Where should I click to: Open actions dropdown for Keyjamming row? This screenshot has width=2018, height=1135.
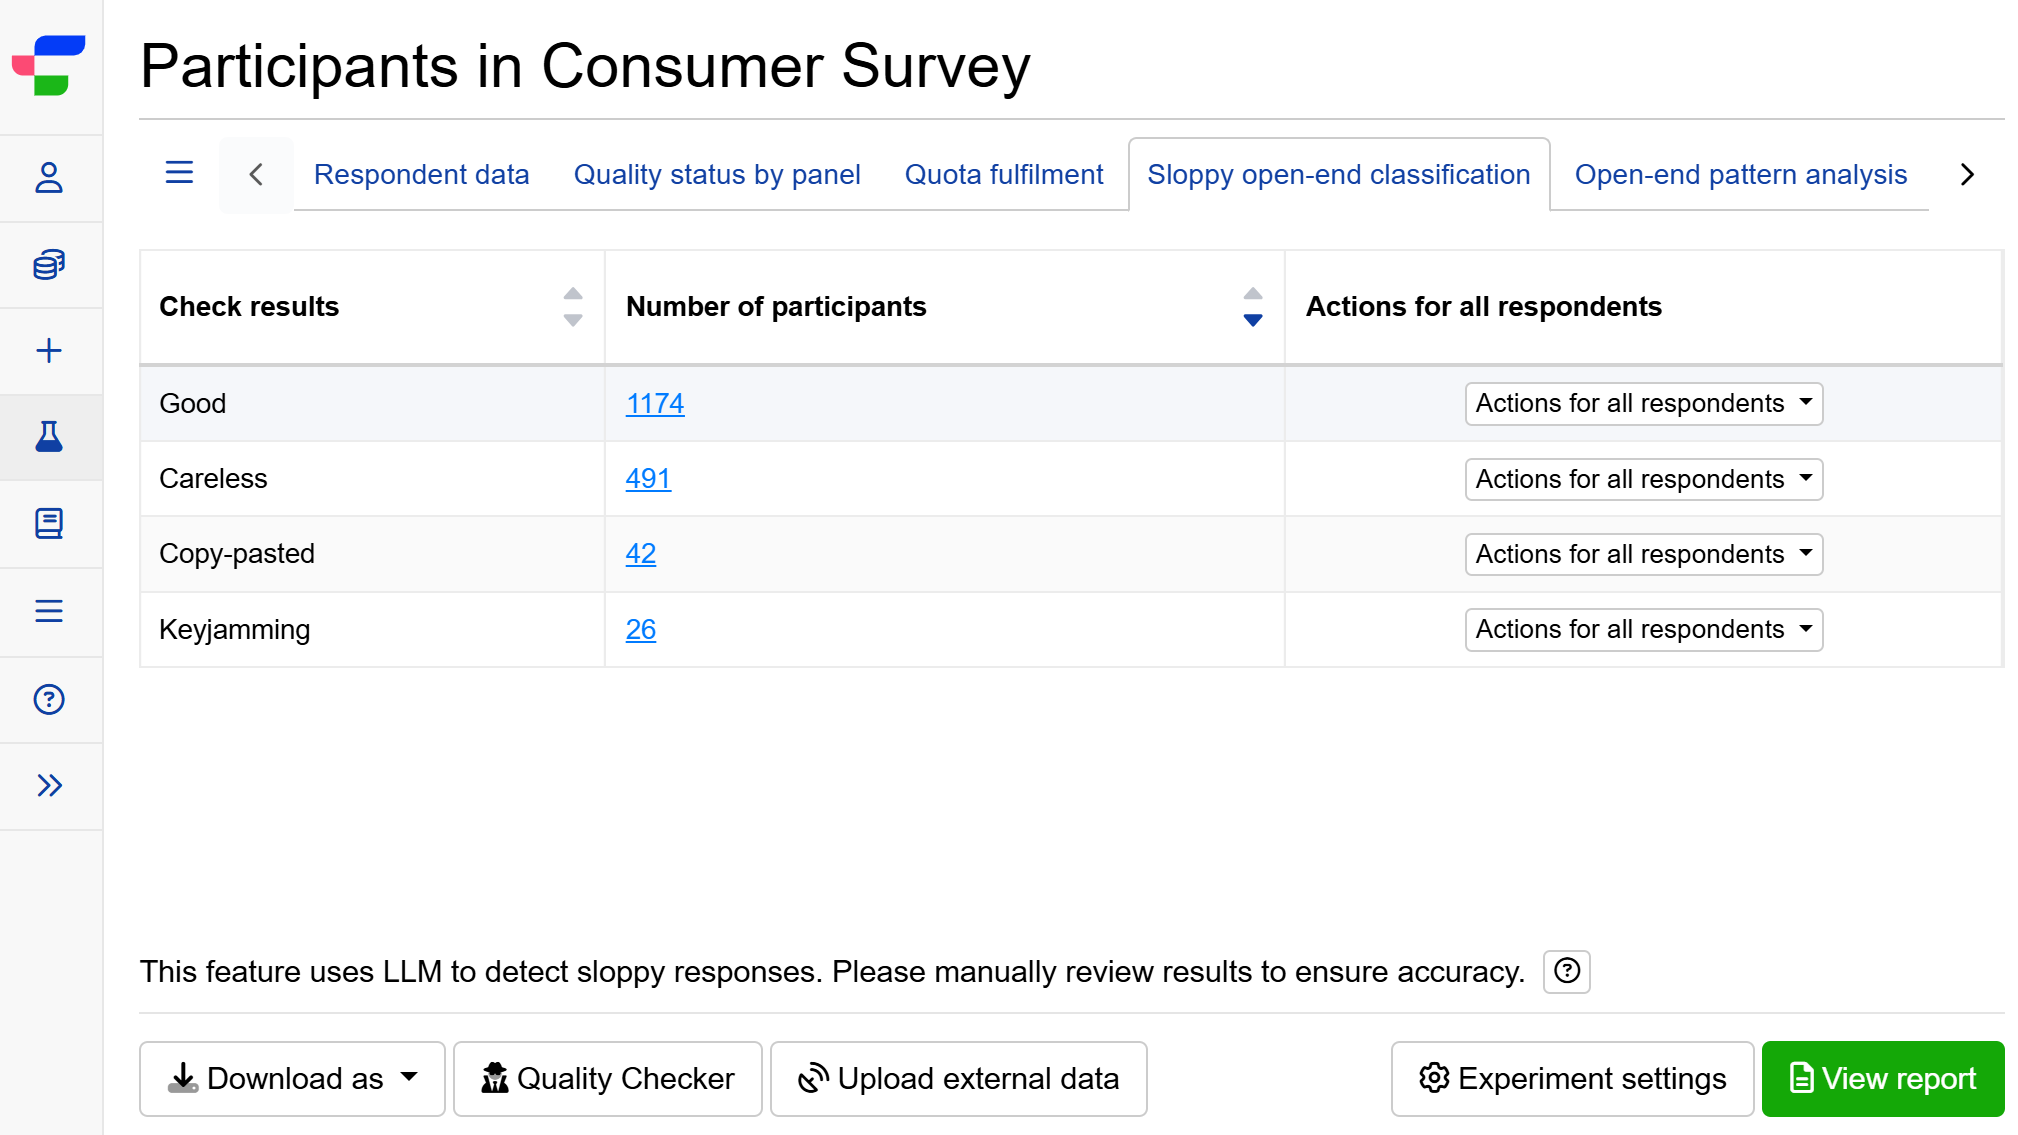click(1643, 630)
